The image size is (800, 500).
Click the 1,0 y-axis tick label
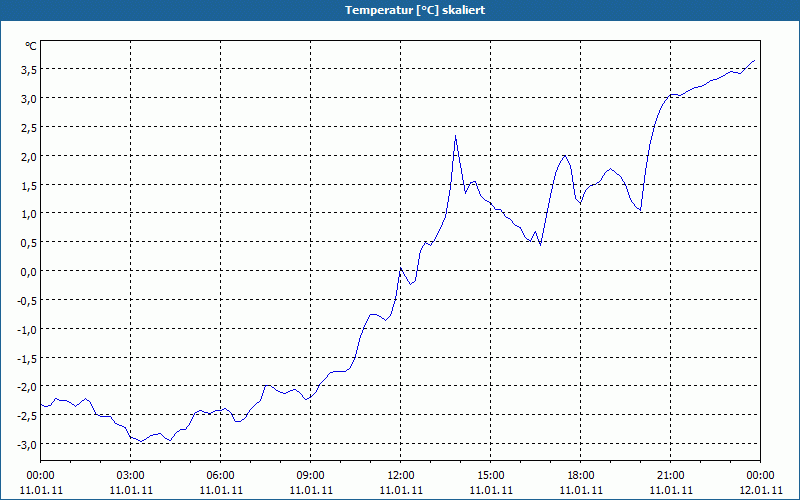click(28, 213)
